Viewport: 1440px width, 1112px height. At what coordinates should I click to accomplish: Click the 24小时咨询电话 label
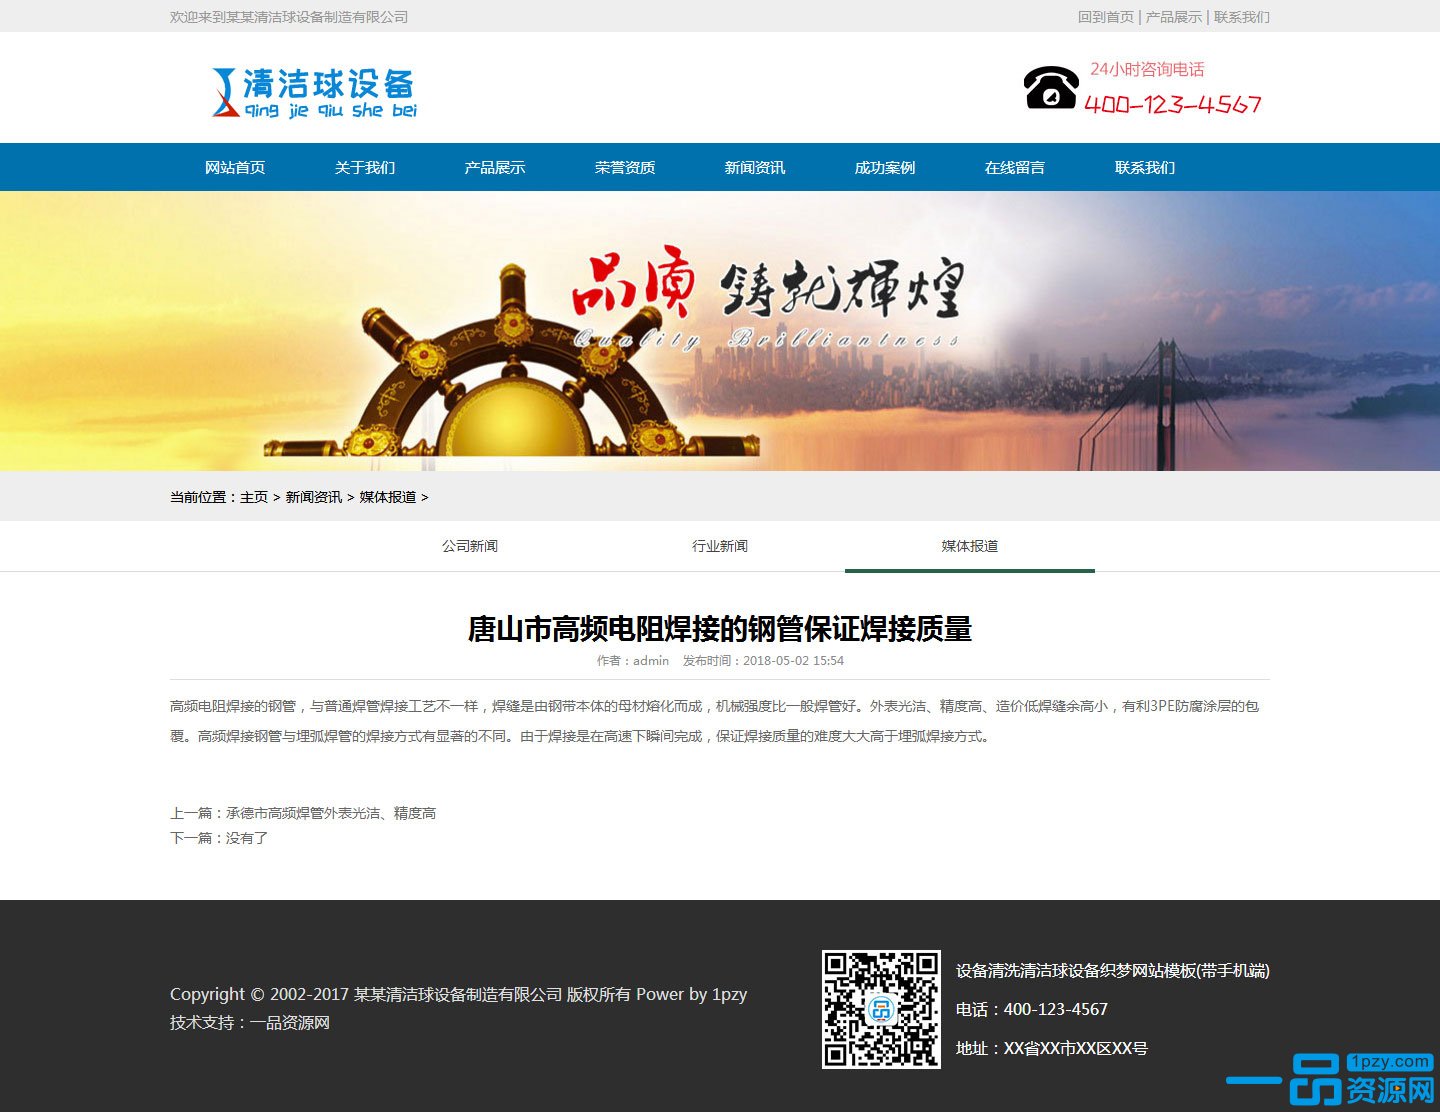click(x=1147, y=69)
